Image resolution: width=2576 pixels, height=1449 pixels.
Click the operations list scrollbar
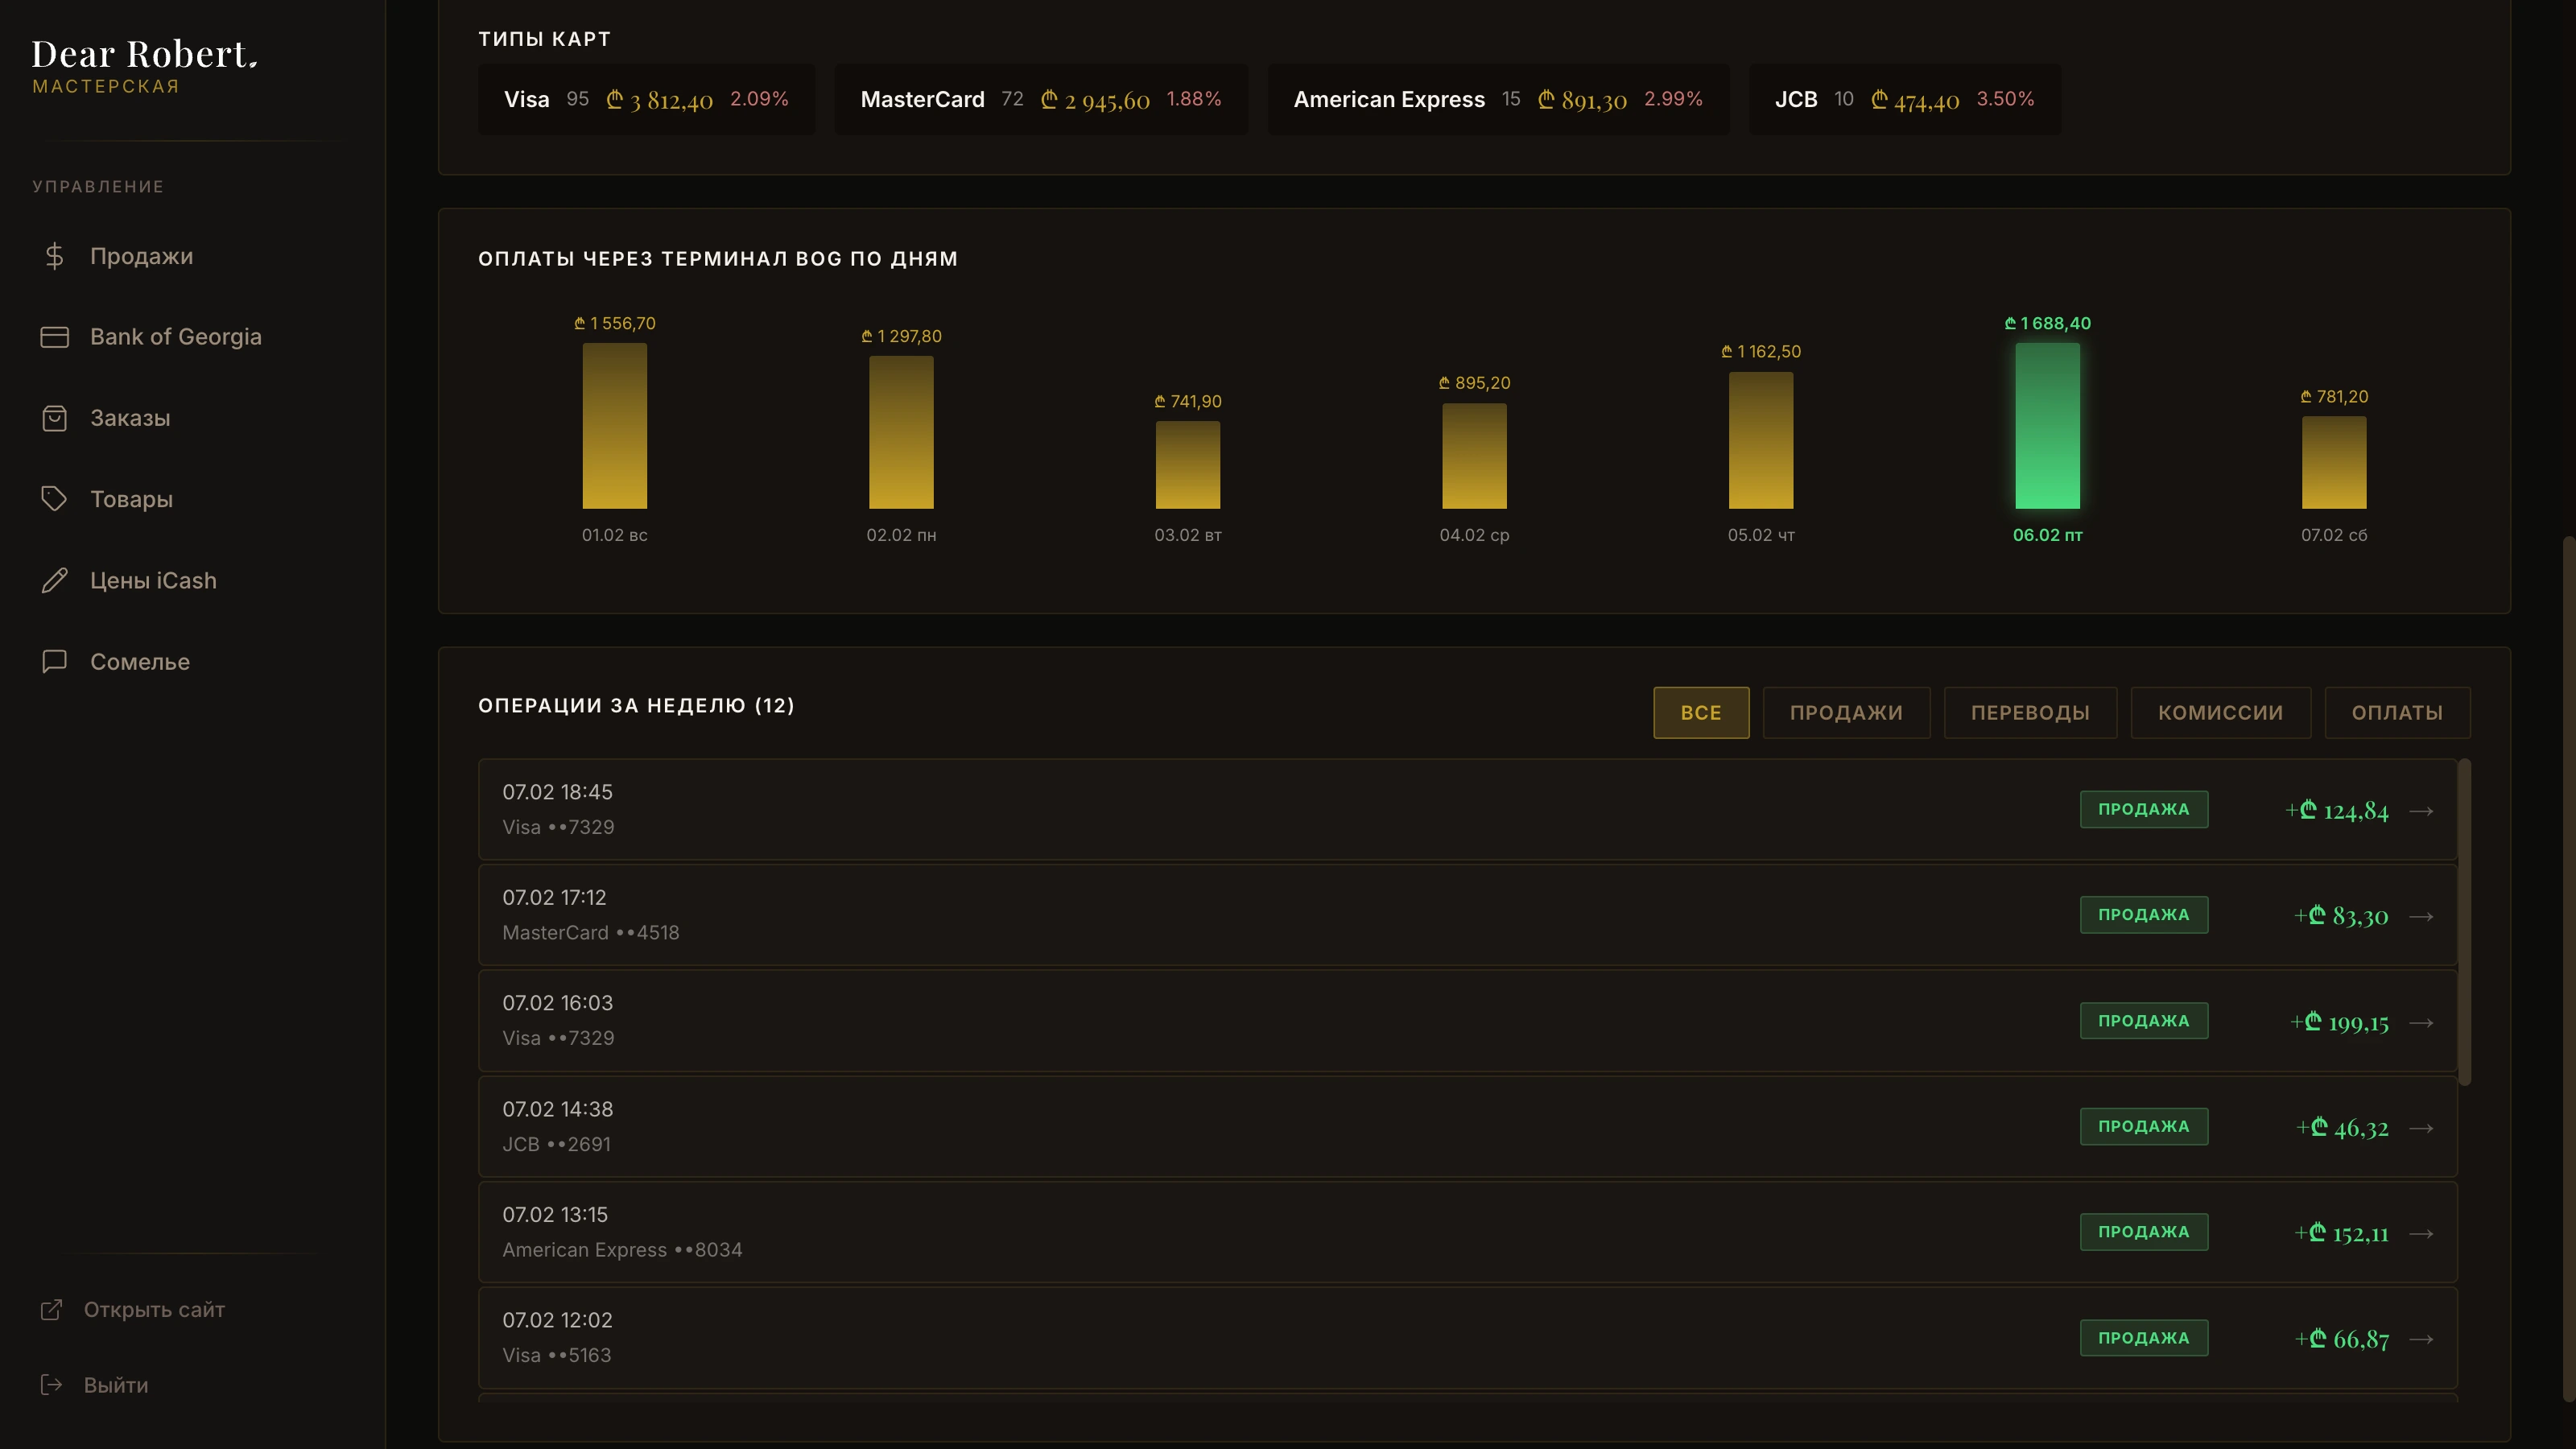coord(2465,922)
